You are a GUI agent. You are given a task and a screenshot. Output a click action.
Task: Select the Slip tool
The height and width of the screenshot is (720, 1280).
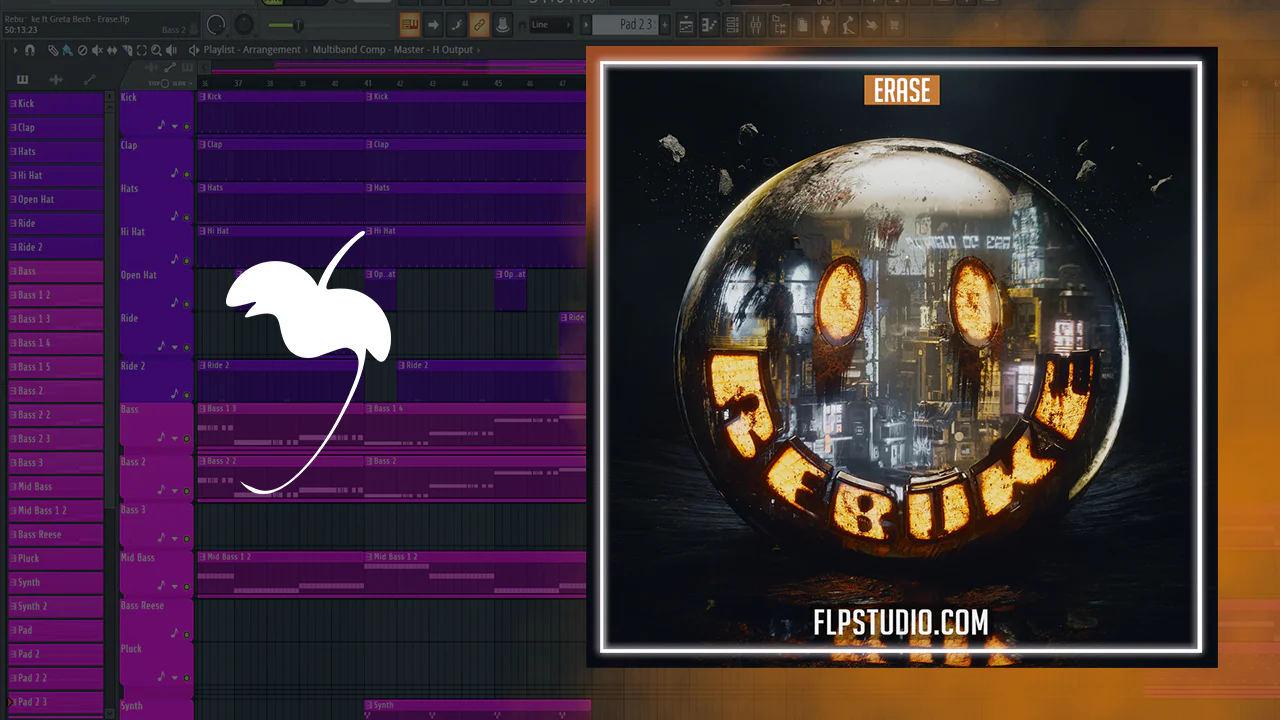112,50
